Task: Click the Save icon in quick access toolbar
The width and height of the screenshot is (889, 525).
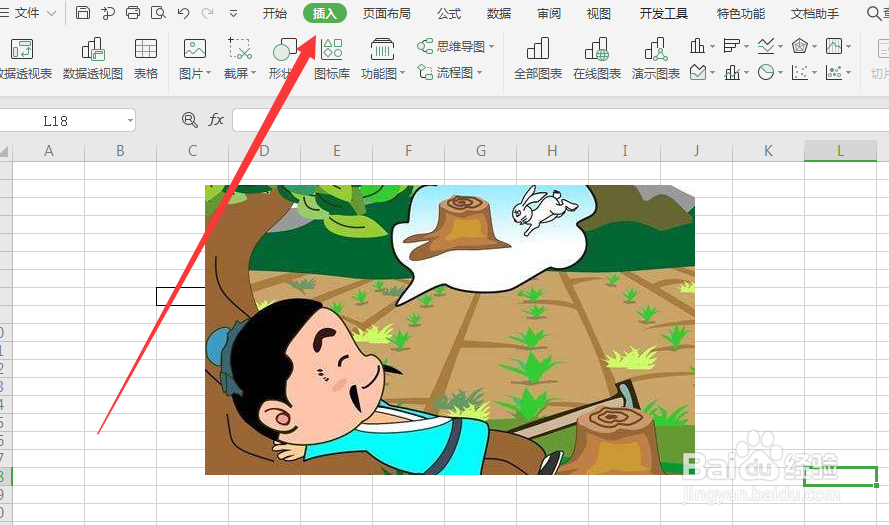Action: [x=83, y=12]
